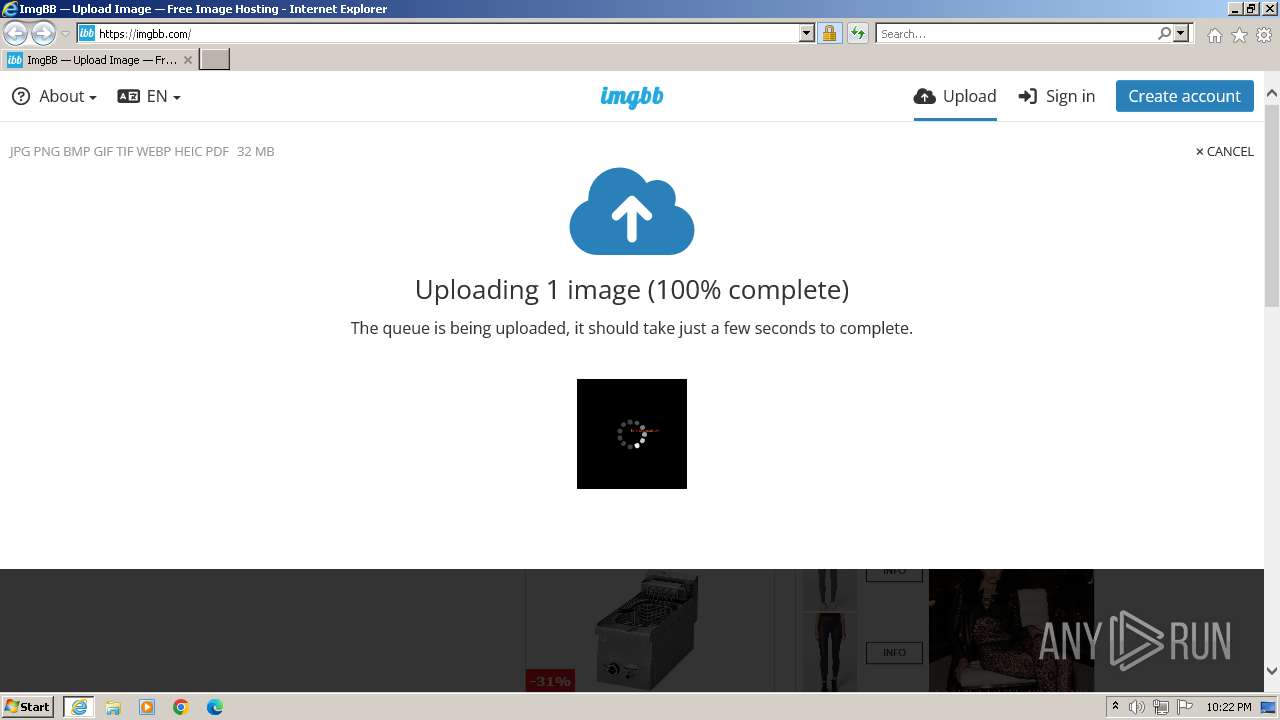Click the page scrollbar down arrow
Screen dimensions: 1280x720
[1272, 671]
